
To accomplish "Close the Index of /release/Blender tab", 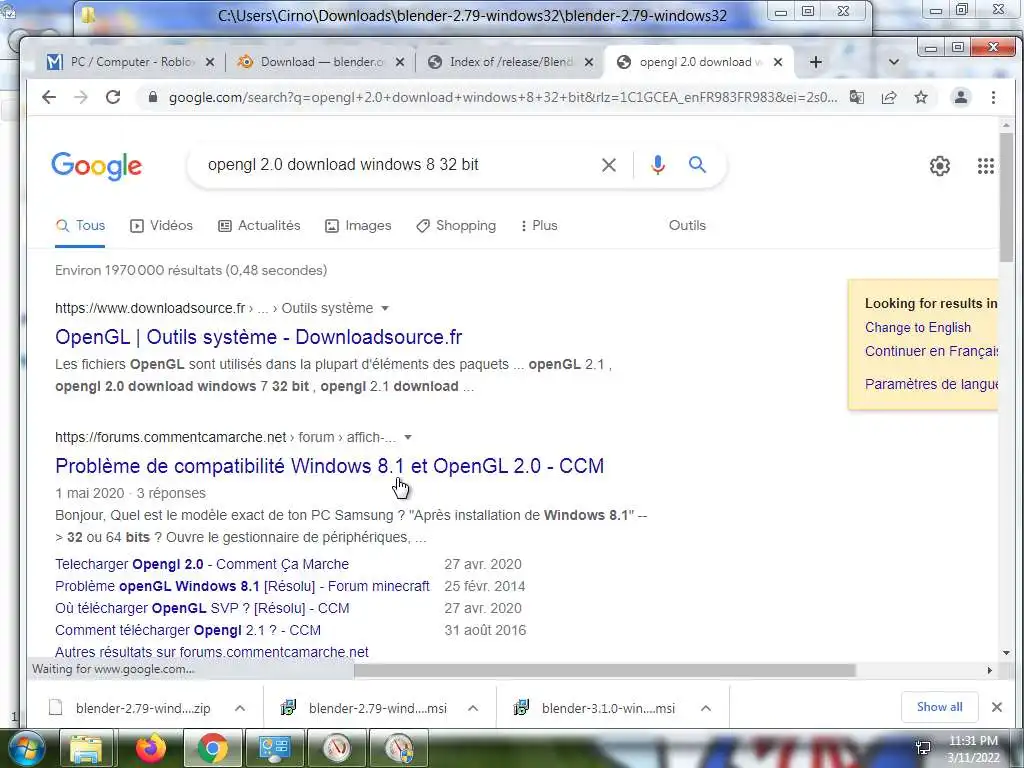I will pos(589,62).
